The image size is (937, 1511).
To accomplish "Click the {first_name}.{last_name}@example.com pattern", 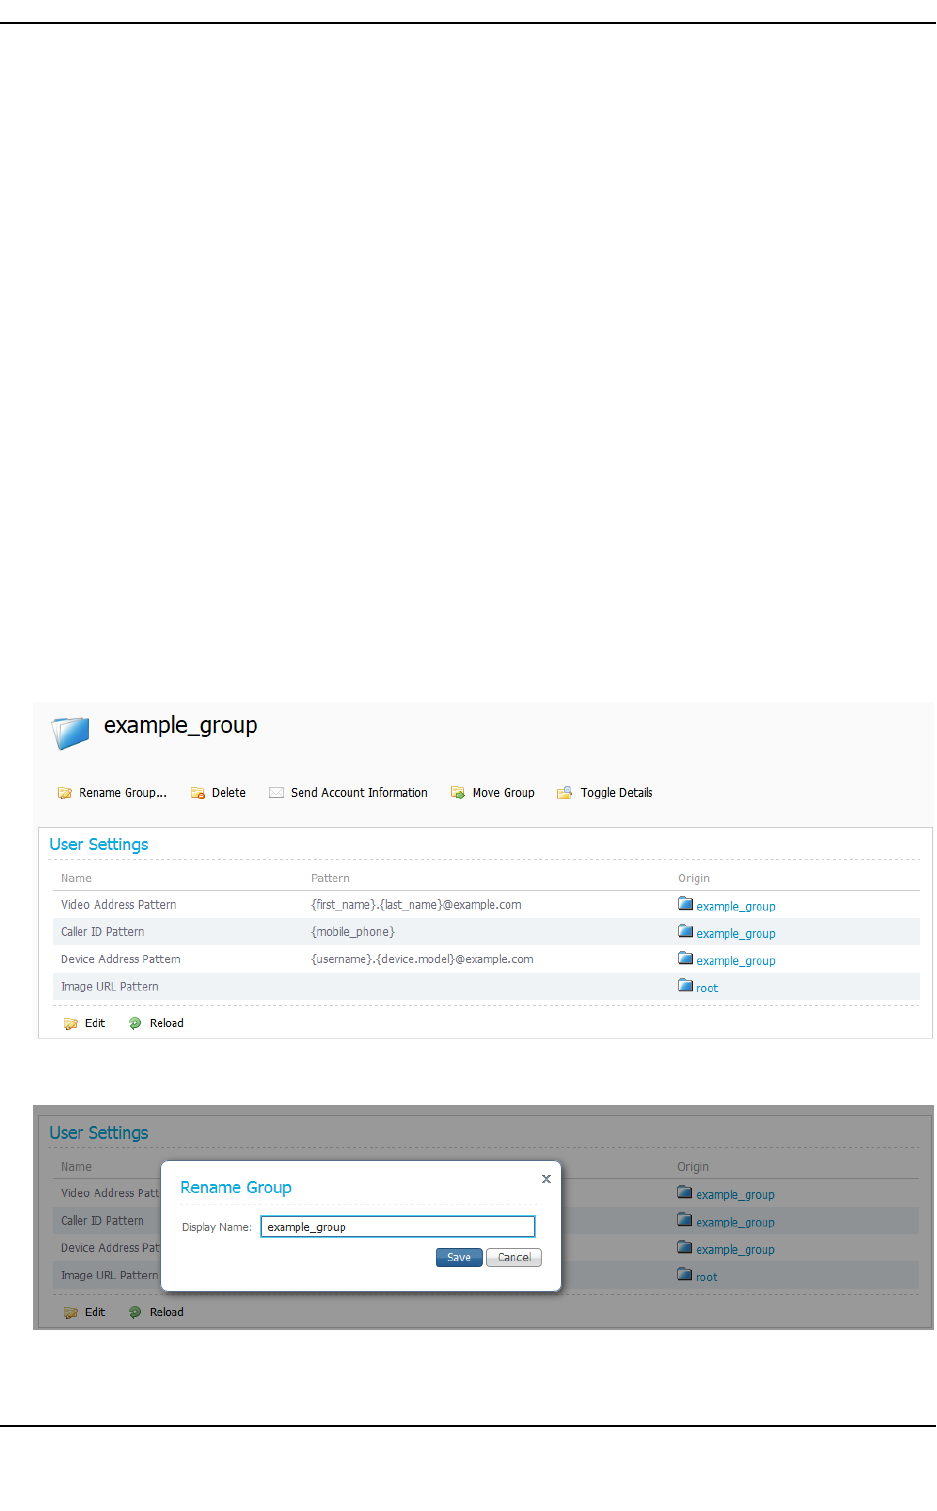I will [416, 905].
